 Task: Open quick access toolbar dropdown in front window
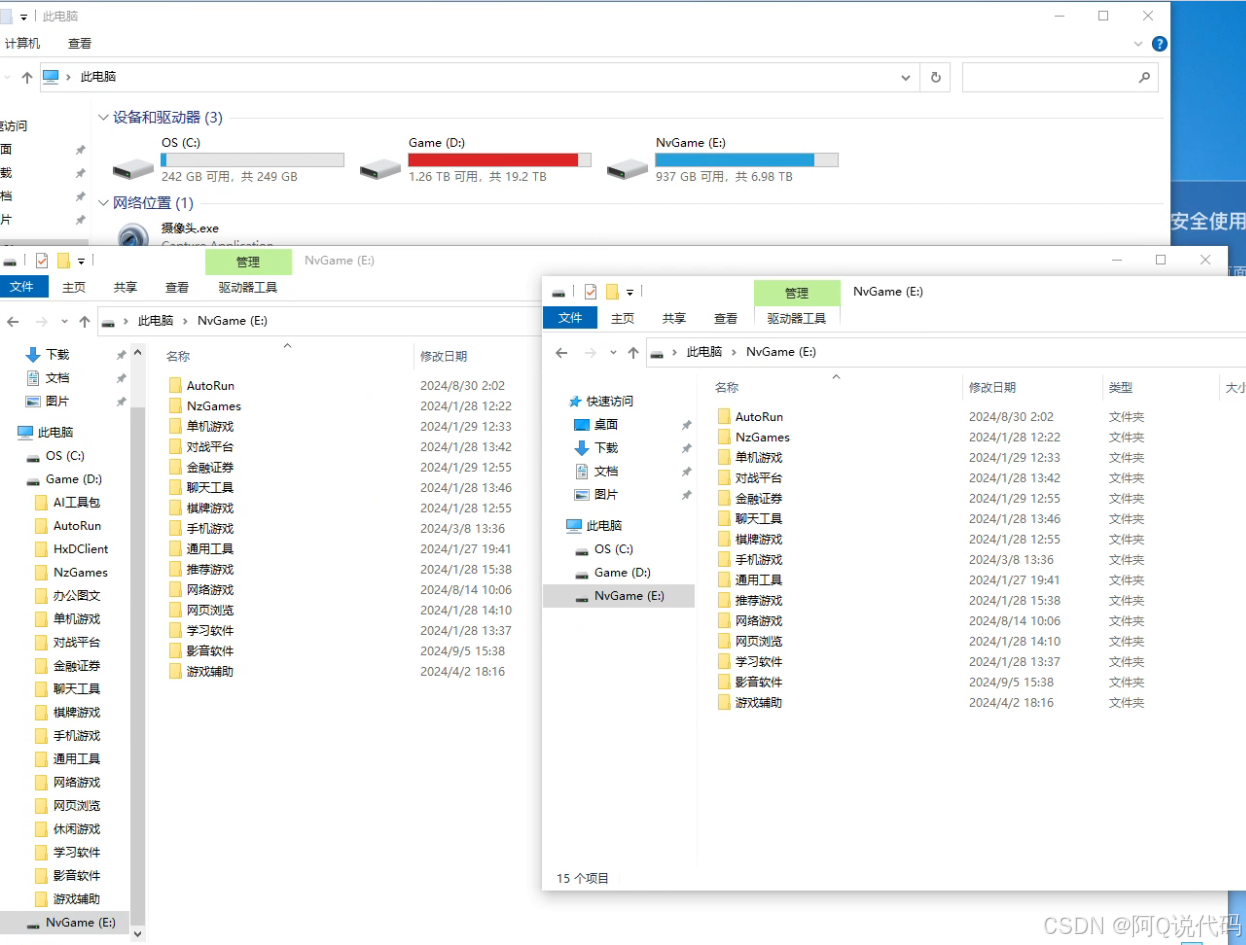[630, 293]
